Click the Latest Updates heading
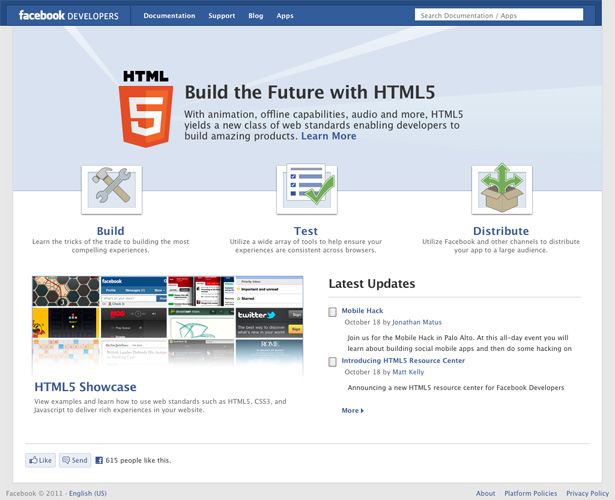The width and height of the screenshot is (615, 500). 372,284
